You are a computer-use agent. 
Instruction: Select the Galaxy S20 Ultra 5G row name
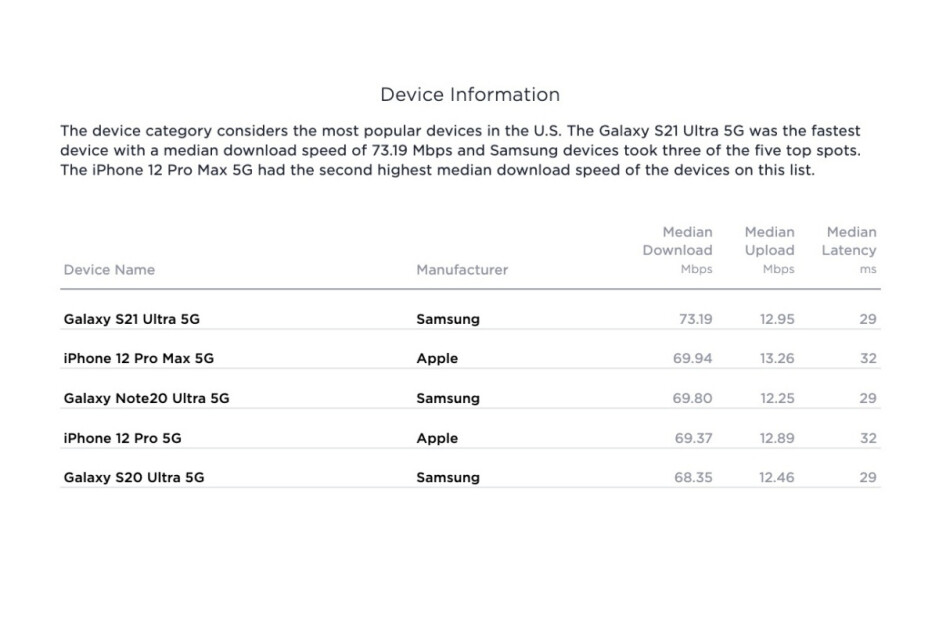click(x=134, y=478)
